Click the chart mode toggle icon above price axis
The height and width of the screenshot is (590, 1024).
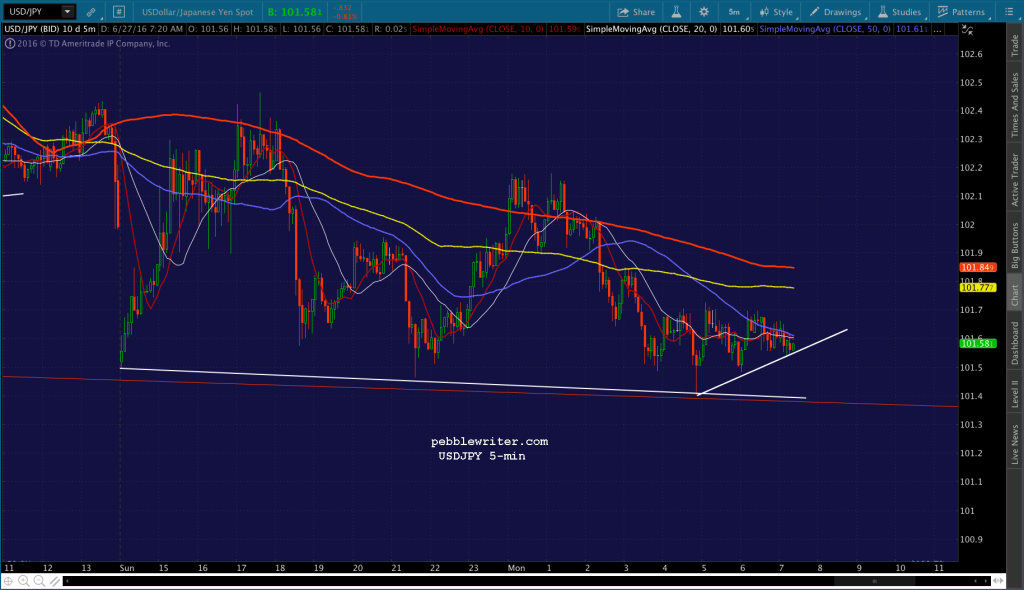967,29
